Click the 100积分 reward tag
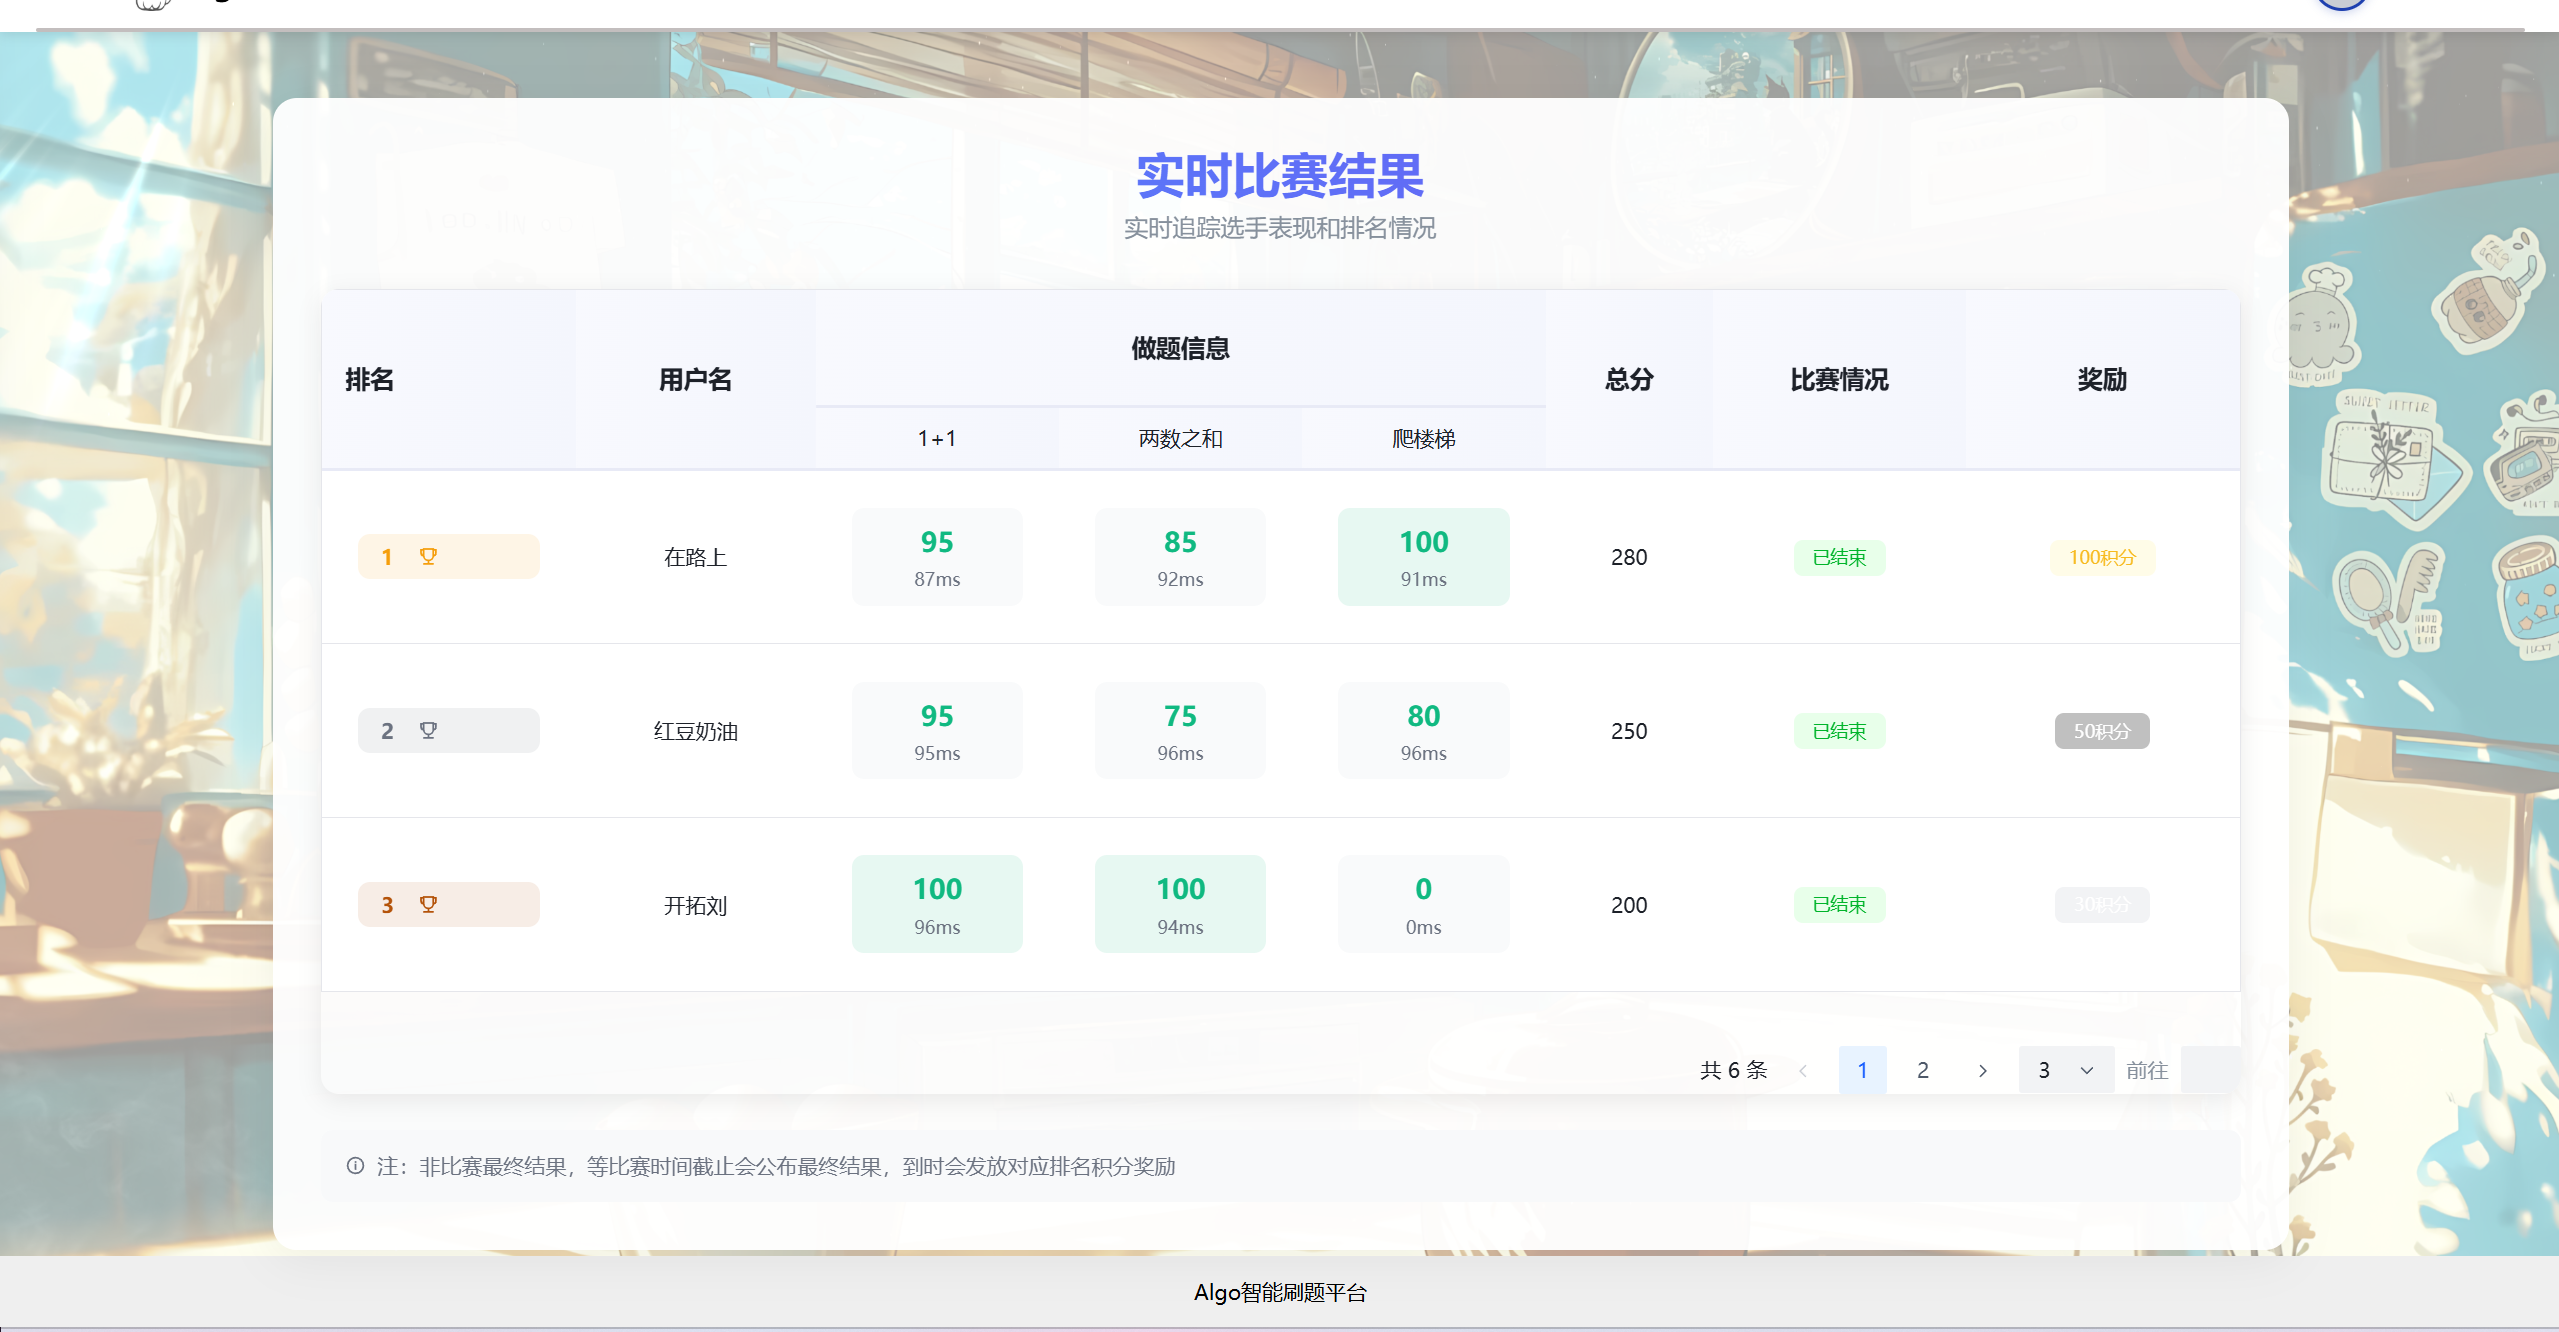Viewport: 2559px width, 1332px height. point(2101,557)
